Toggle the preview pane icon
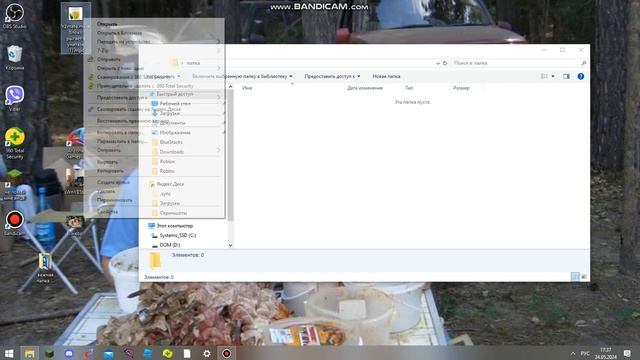Screen dimensions: 640x360 point(566,76)
